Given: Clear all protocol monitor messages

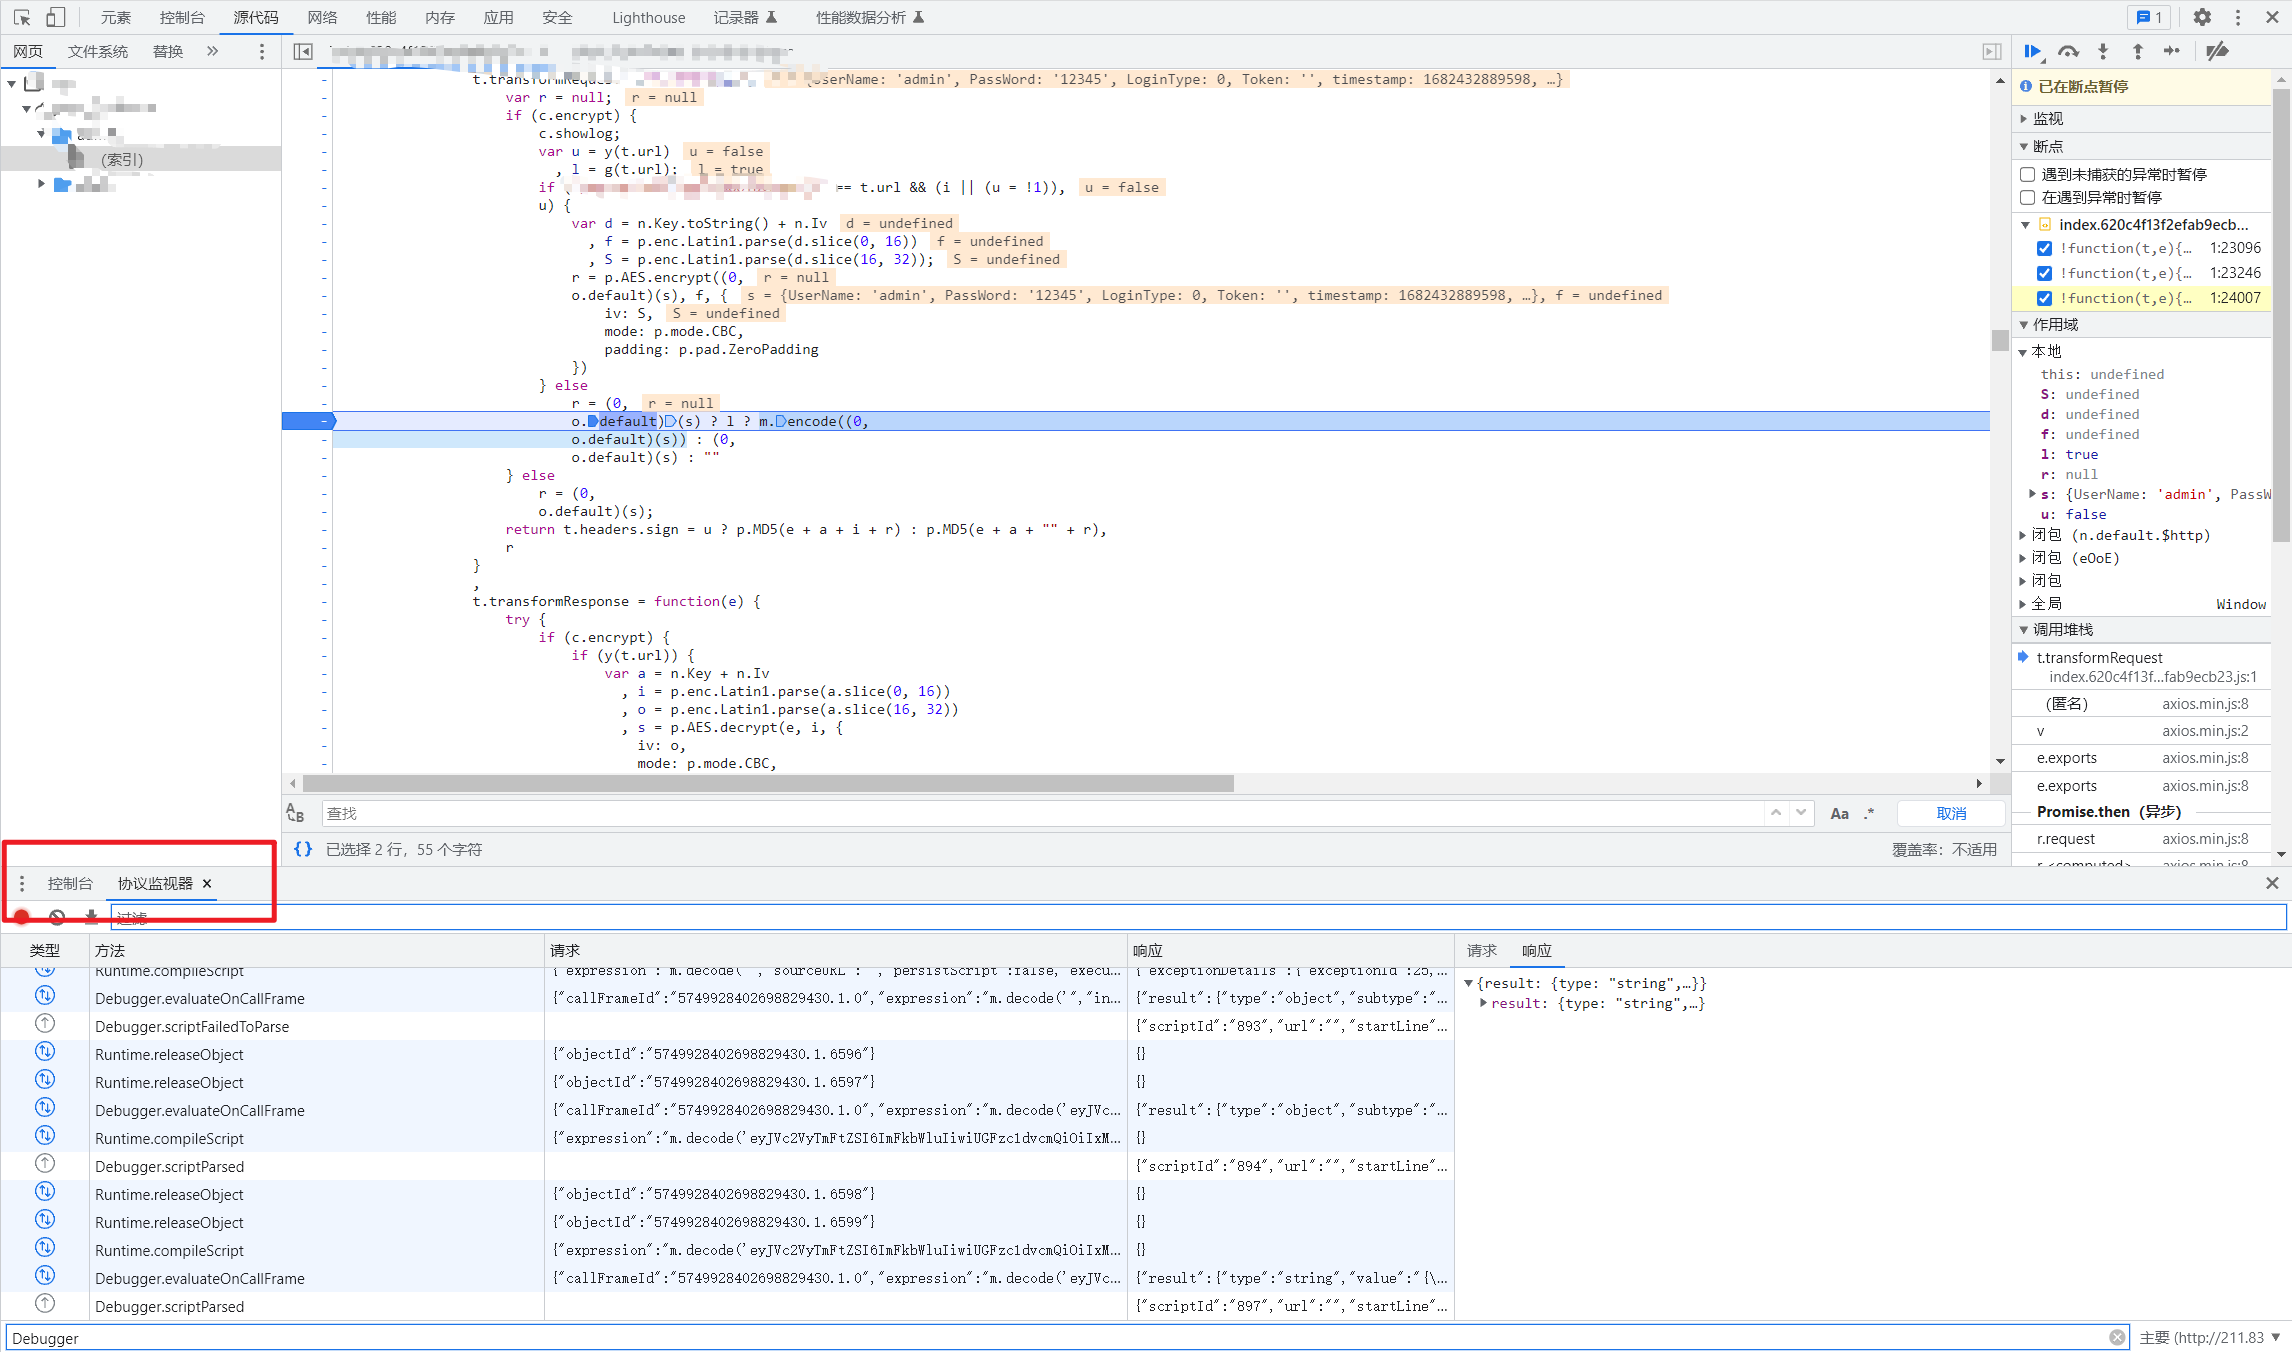Looking at the screenshot, I should pos(57,916).
